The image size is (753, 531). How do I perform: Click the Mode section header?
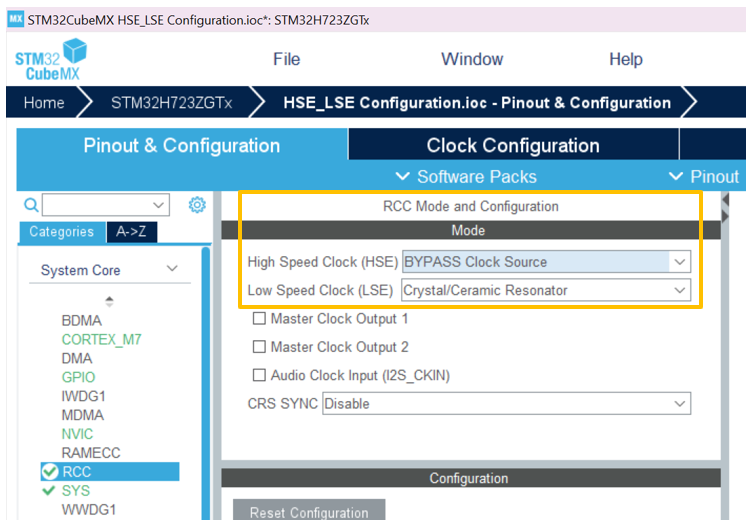coord(471,230)
